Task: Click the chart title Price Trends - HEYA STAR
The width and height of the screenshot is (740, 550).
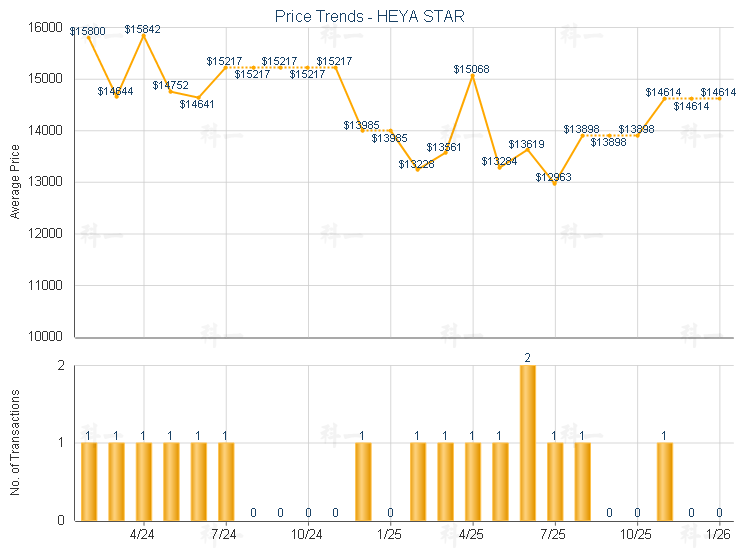Action: tap(369, 16)
